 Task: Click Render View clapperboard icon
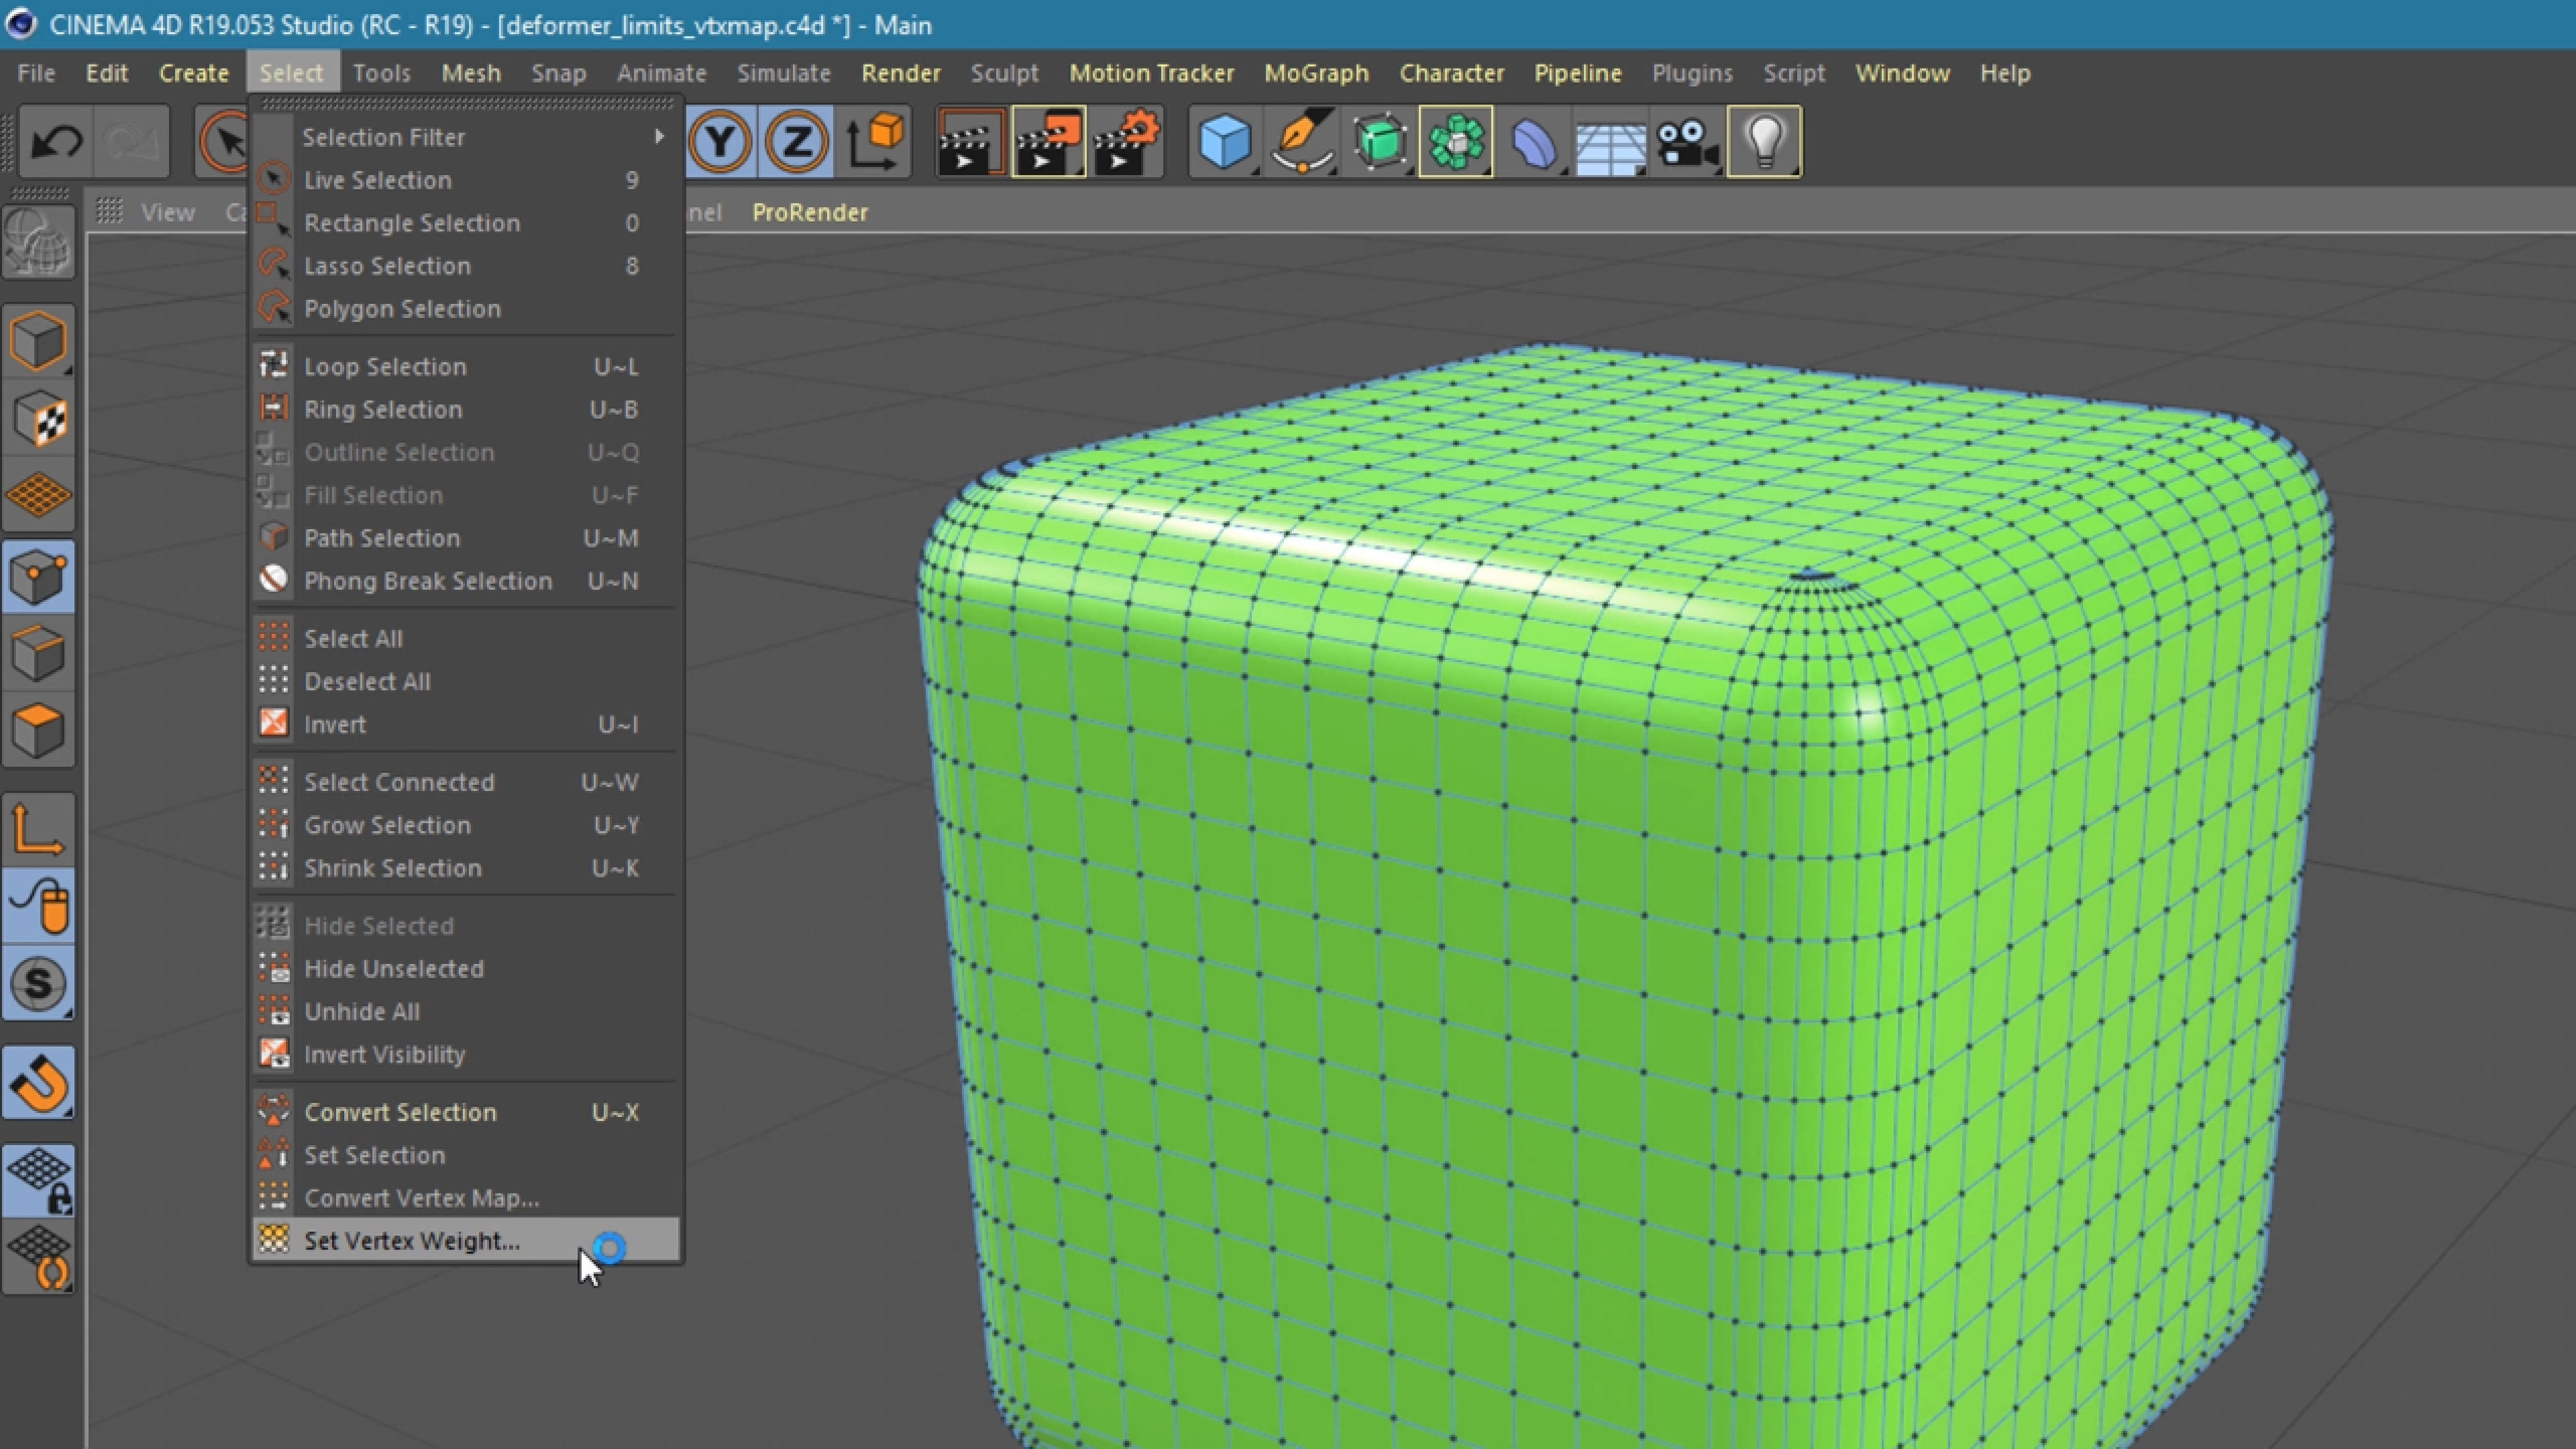970,141
